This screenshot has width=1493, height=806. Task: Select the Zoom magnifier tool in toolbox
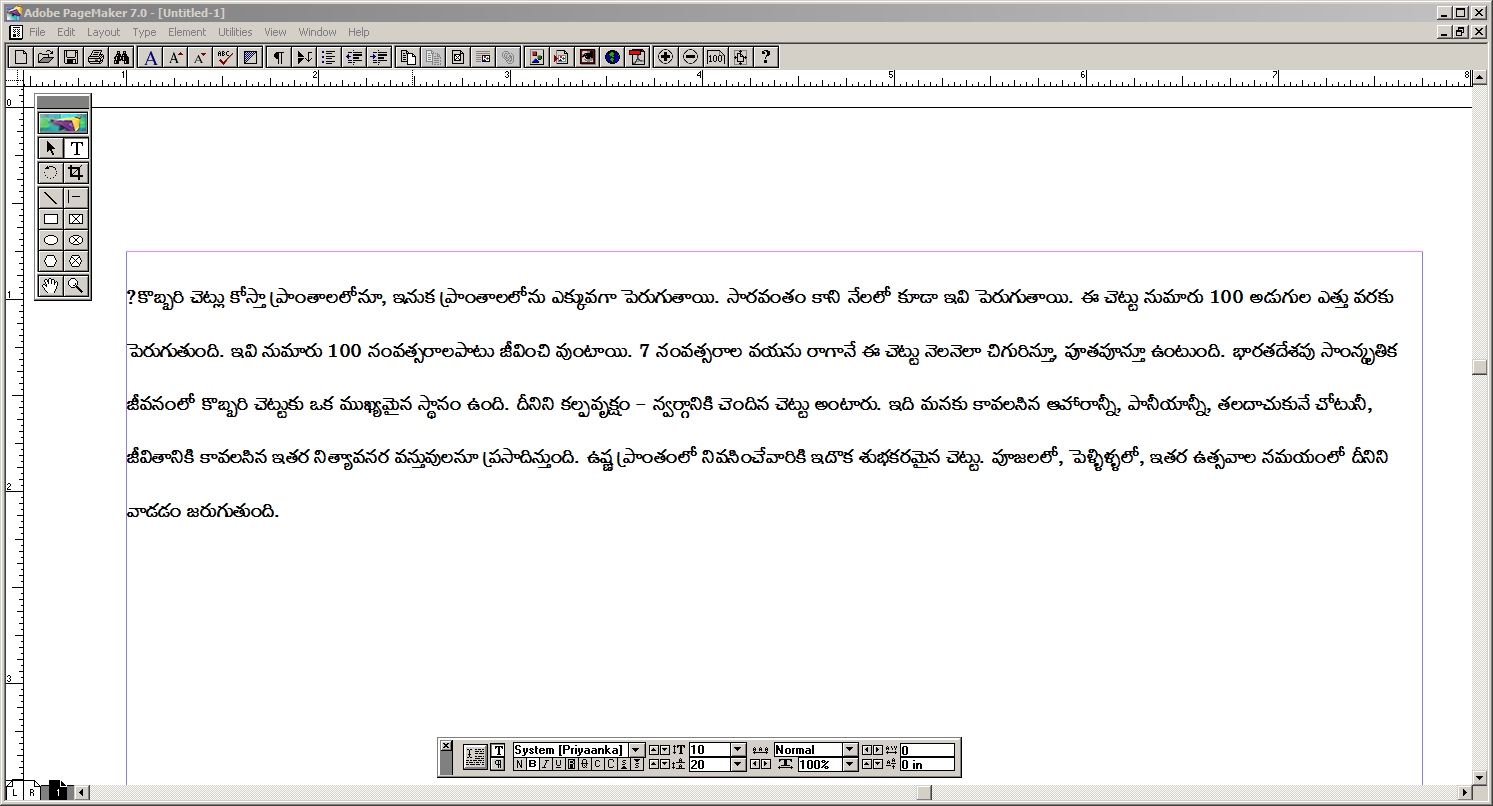click(x=76, y=286)
